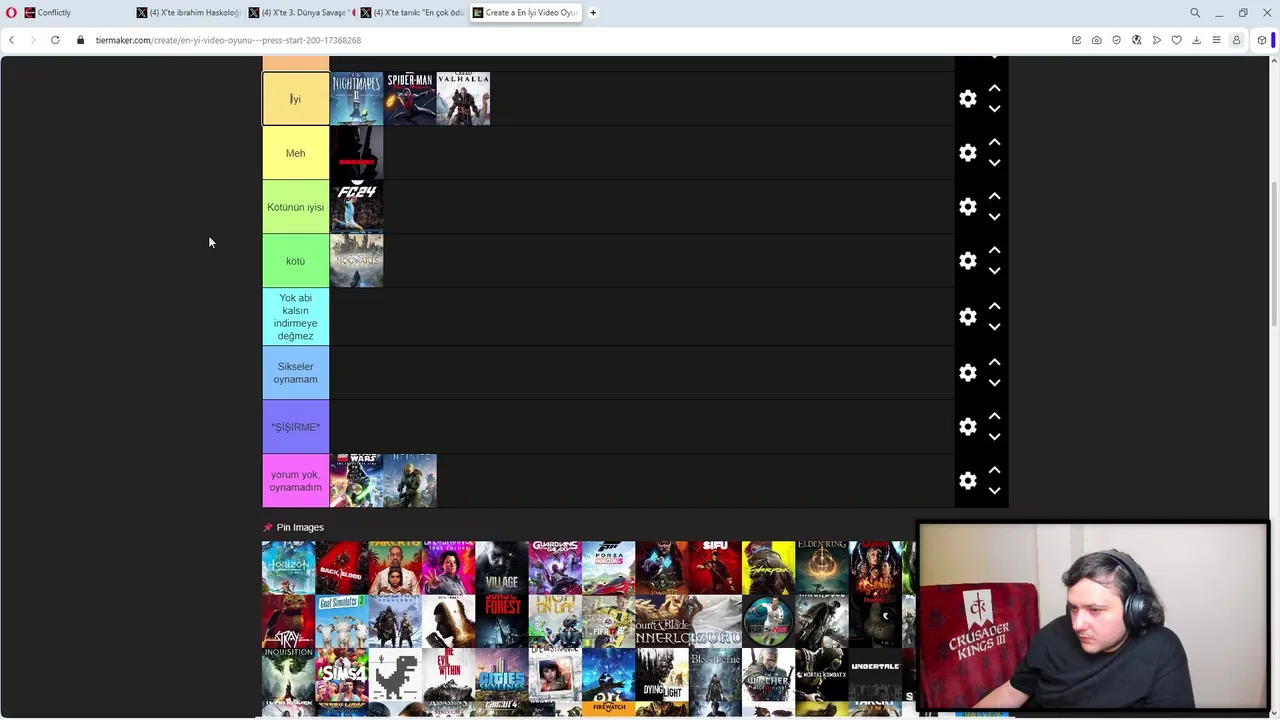Pick Goat Simulator 3 cover from pool
This screenshot has width=1280, height=720.
point(342,621)
